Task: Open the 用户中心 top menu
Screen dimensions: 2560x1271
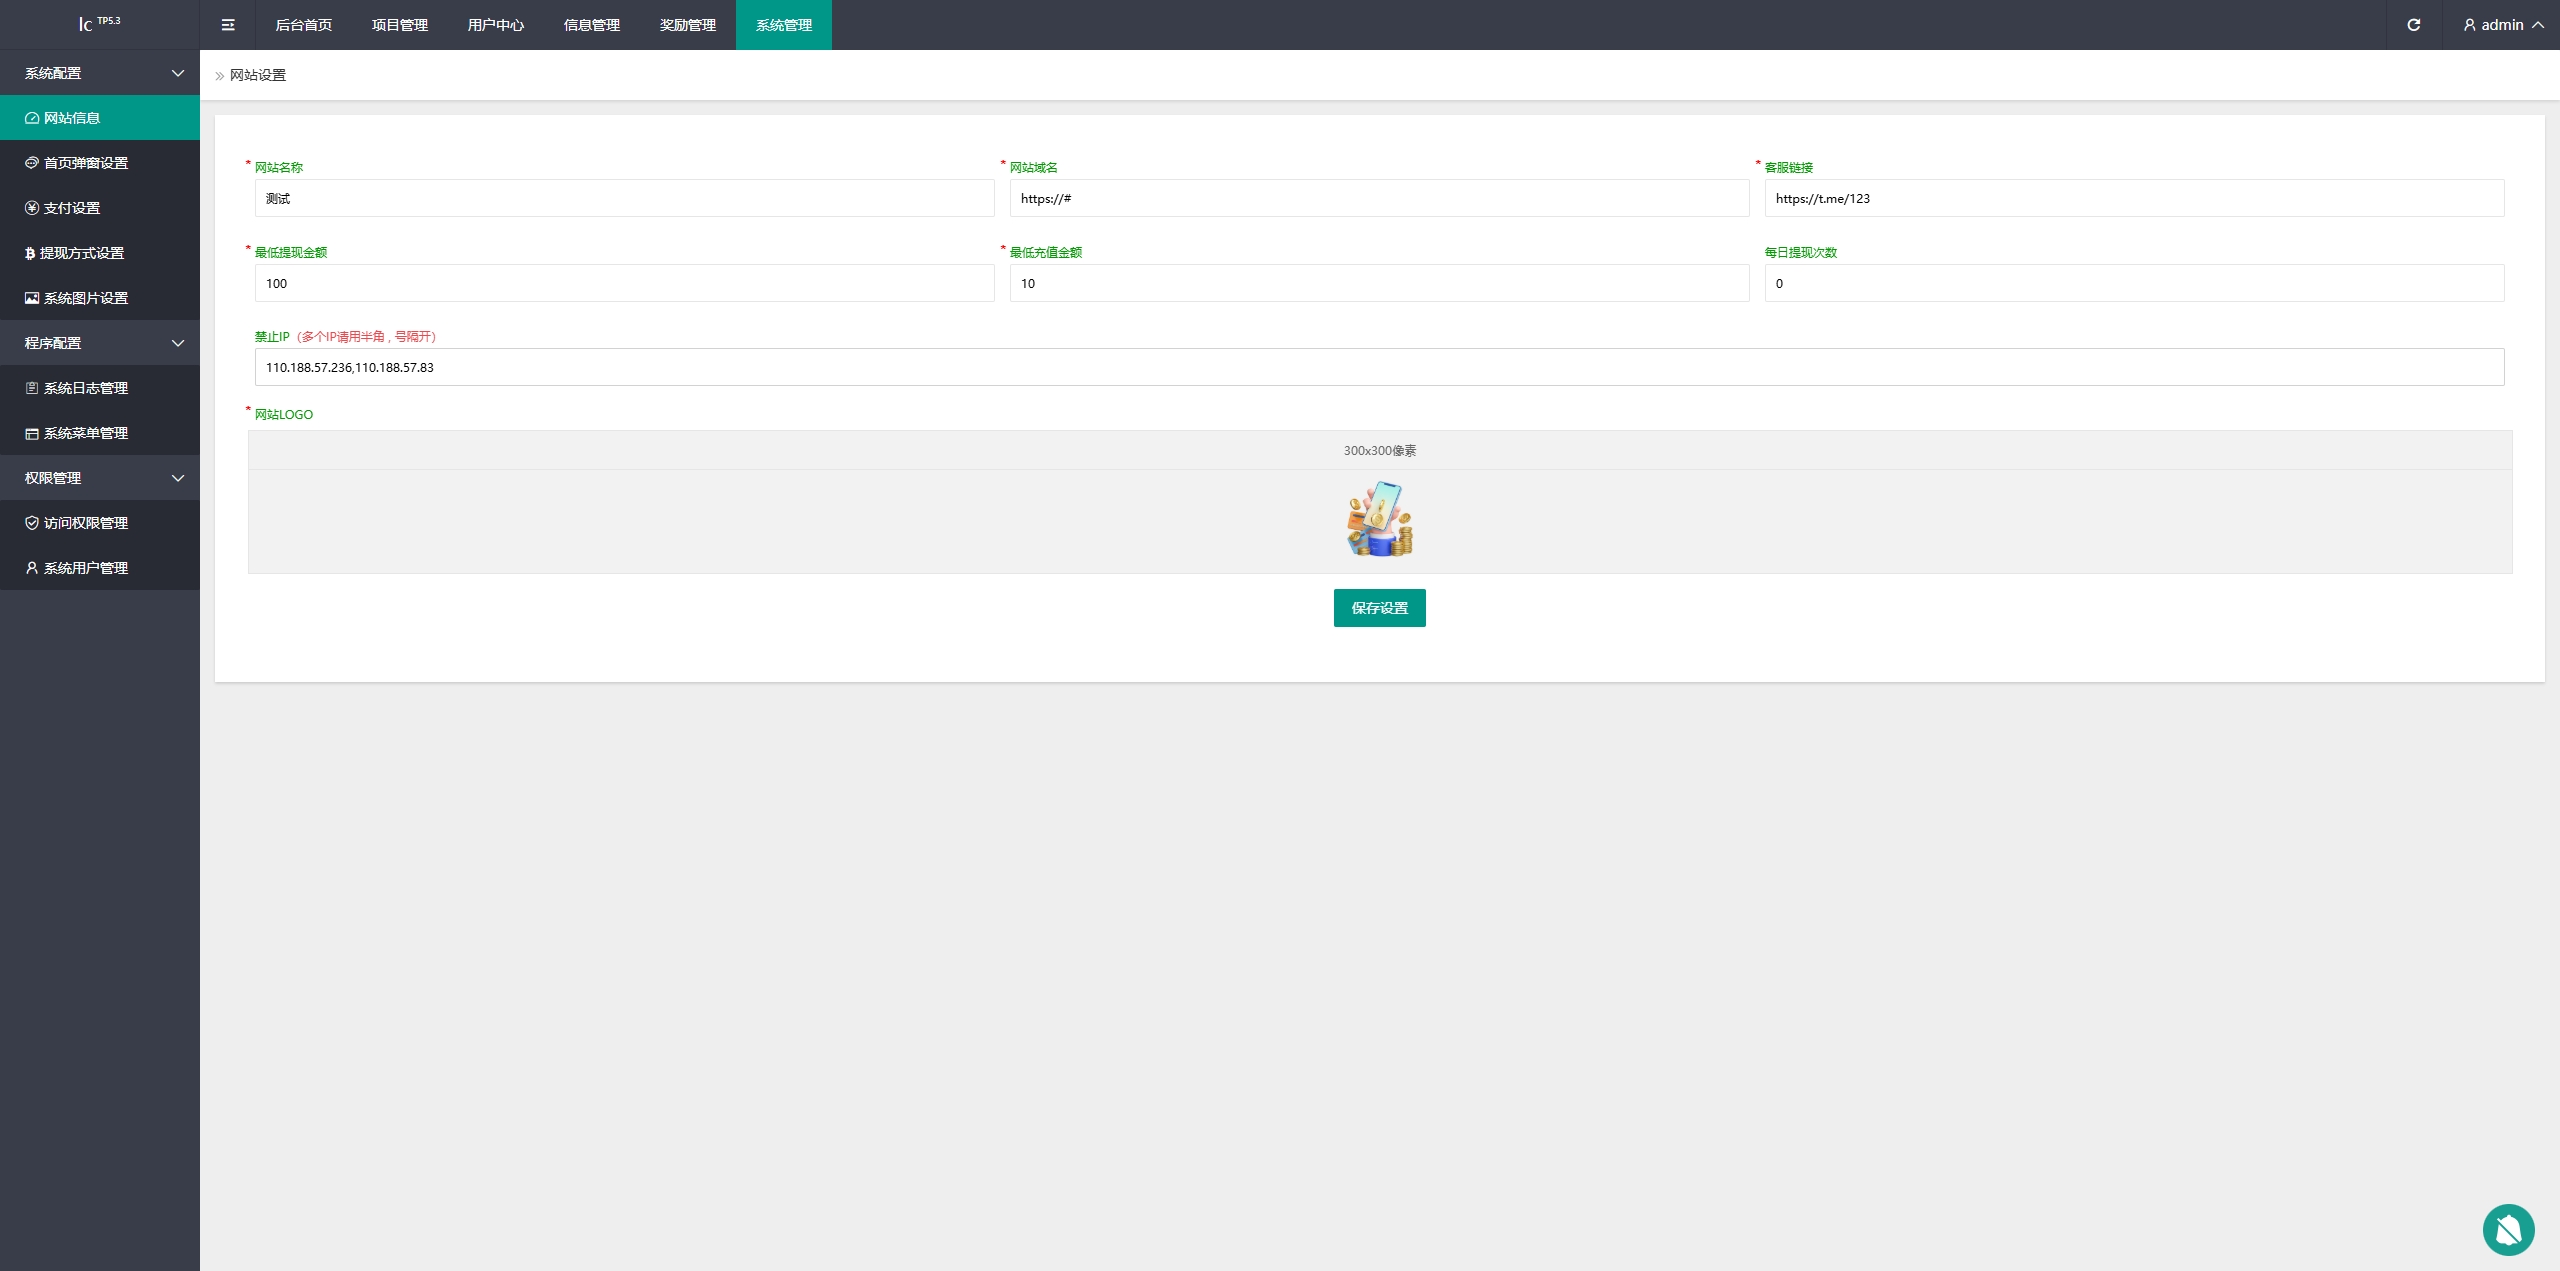Action: coord(496,25)
